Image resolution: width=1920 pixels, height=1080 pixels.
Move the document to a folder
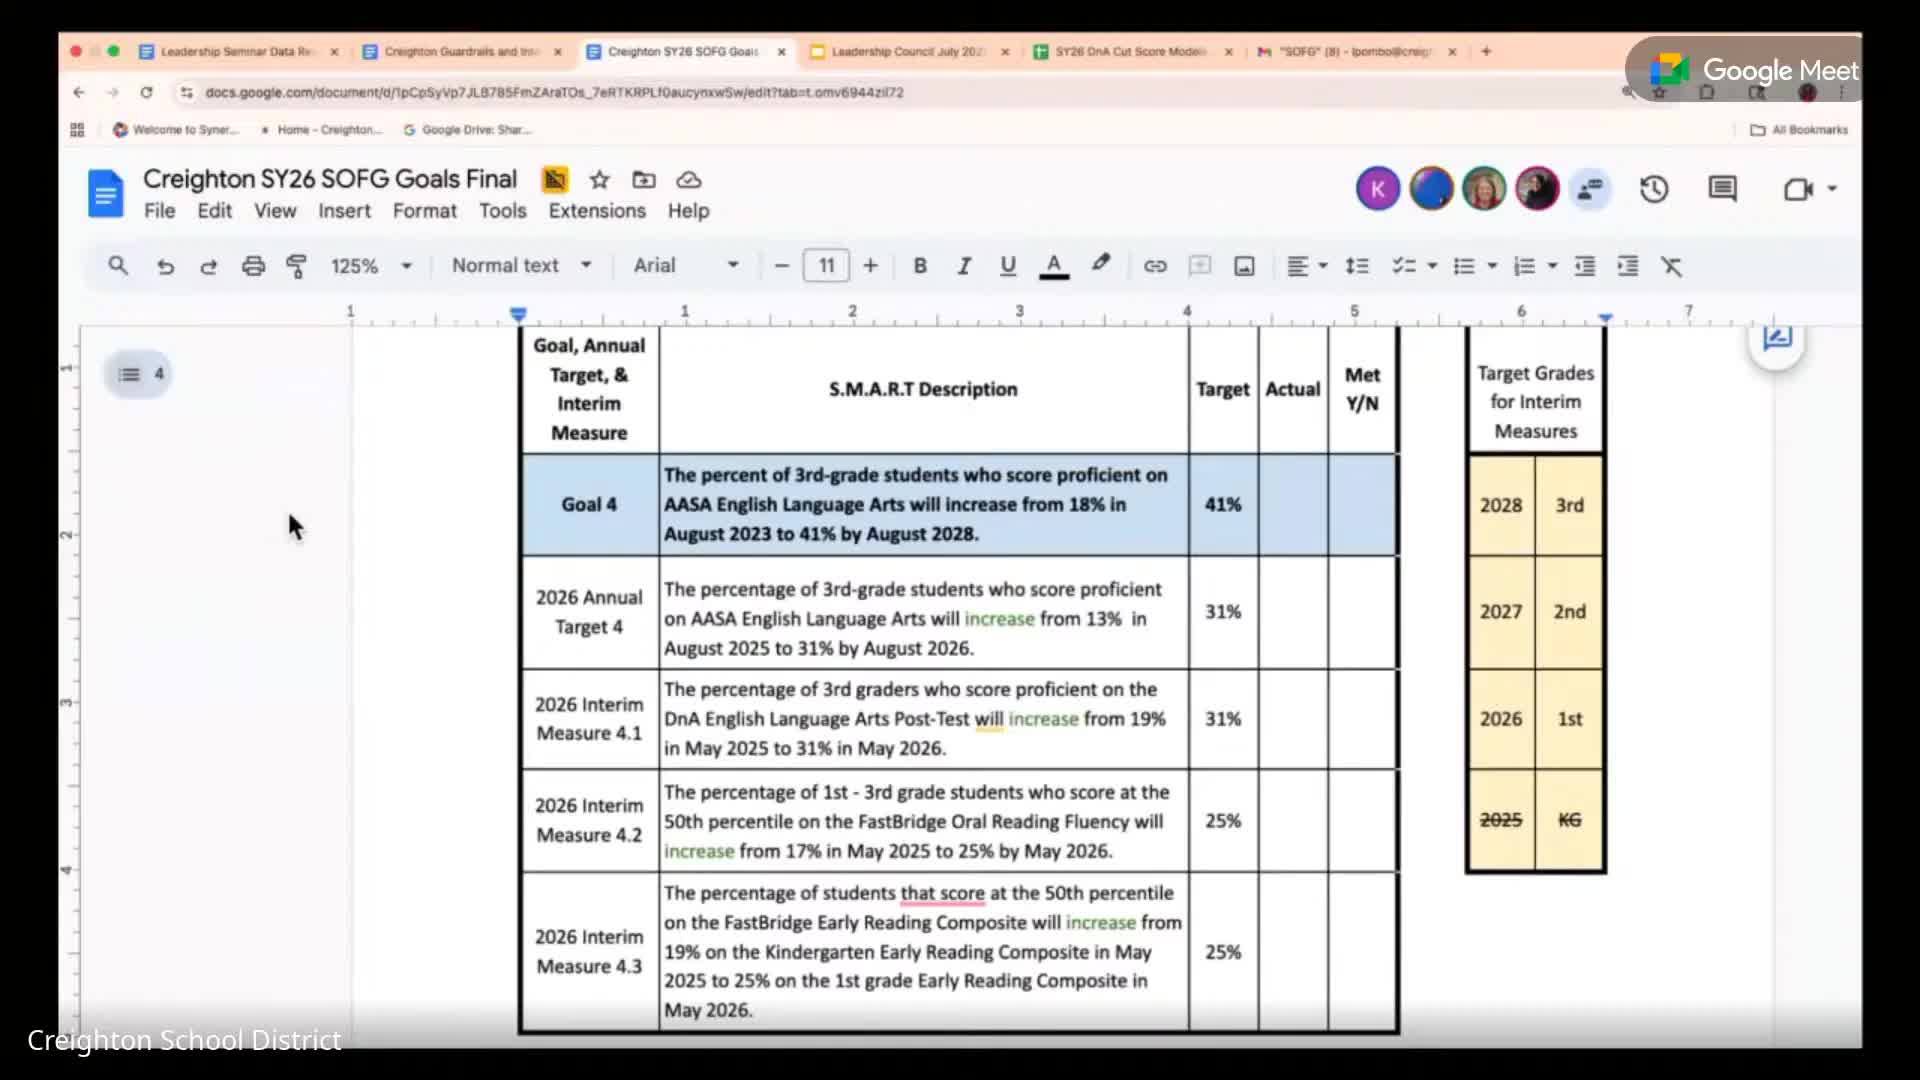tap(644, 180)
